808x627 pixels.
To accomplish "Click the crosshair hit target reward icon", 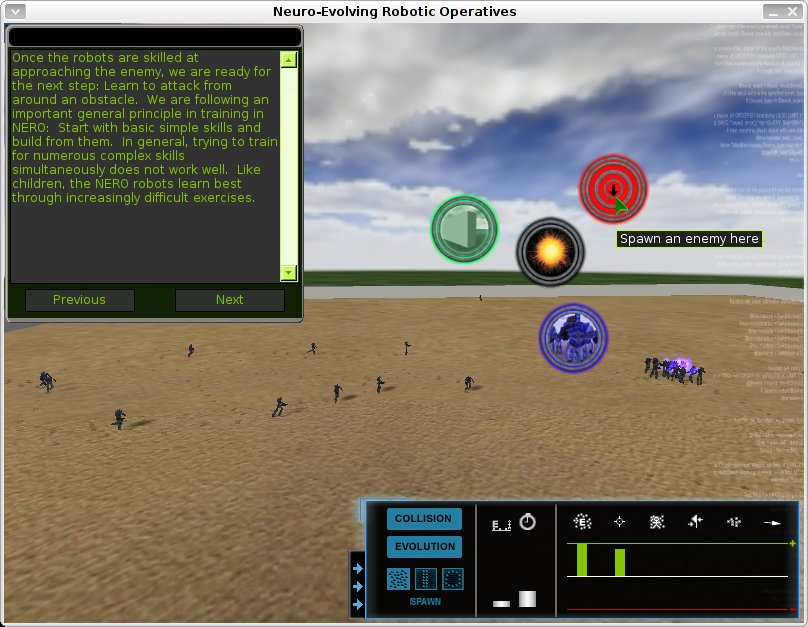I will [619, 522].
